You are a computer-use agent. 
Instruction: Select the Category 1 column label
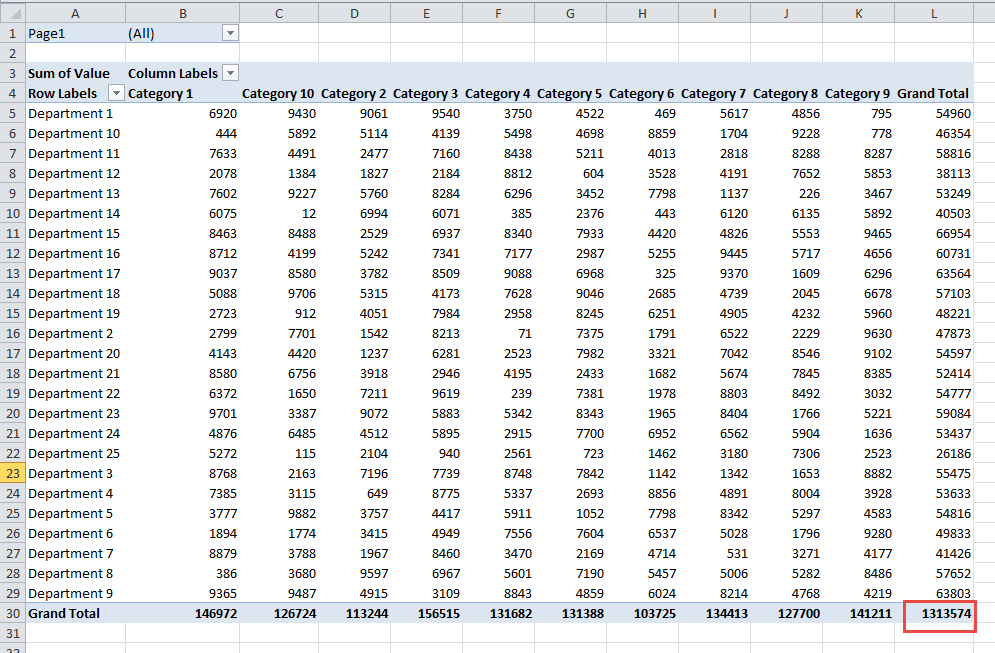(182, 93)
